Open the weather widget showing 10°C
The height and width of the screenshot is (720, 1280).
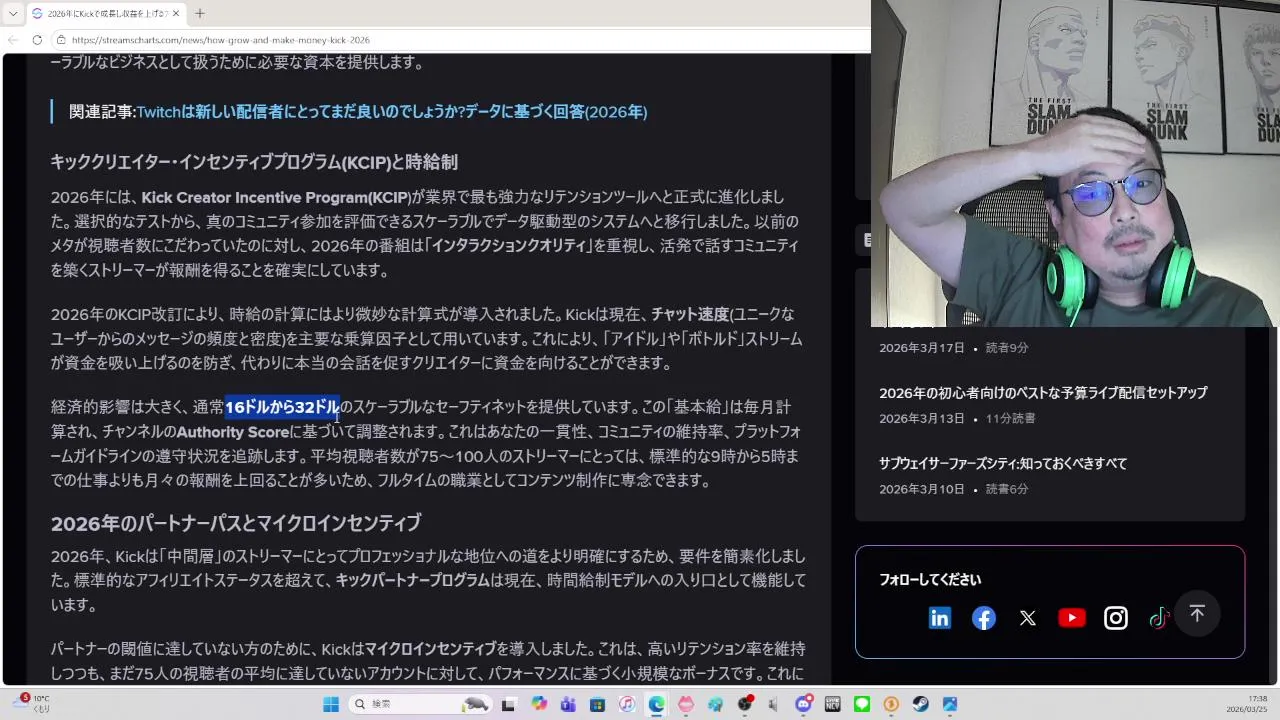click(x=30, y=703)
